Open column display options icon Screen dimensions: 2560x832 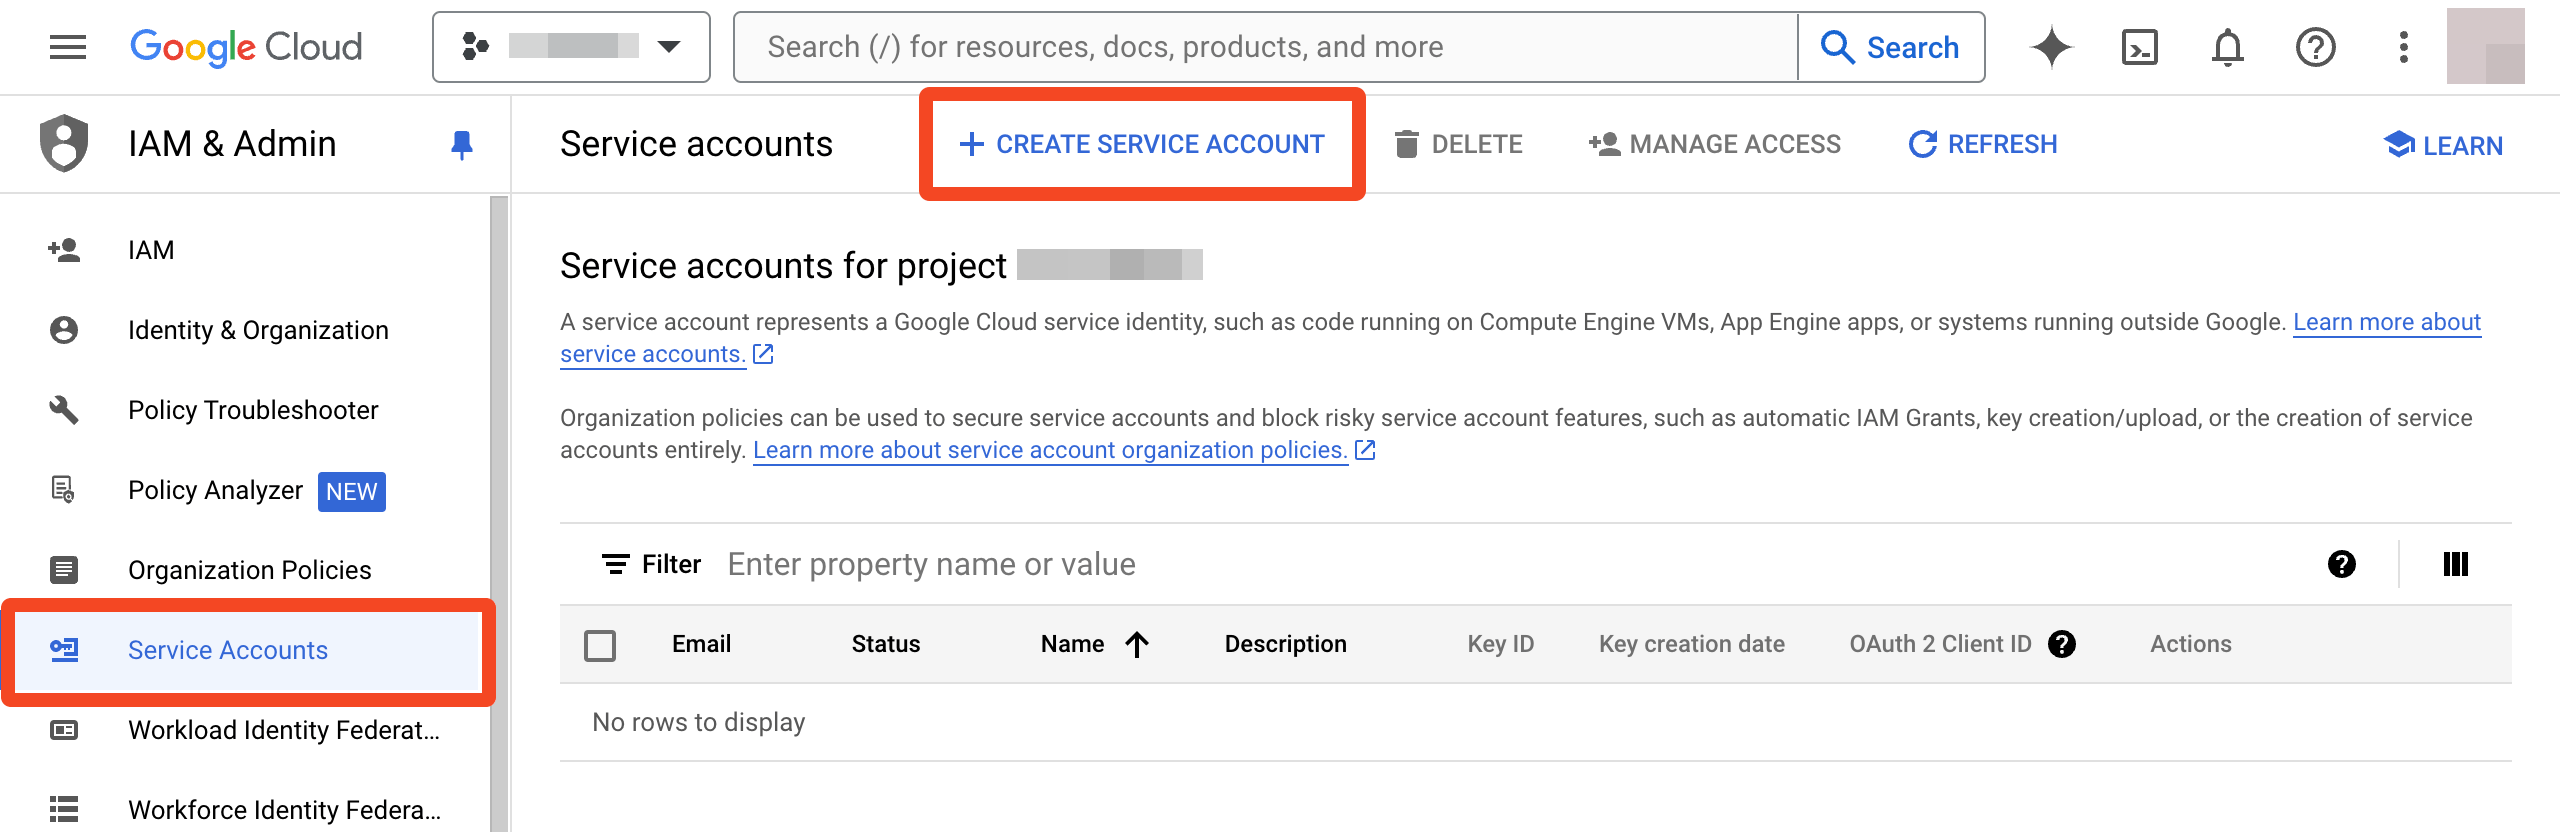click(2456, 564)
